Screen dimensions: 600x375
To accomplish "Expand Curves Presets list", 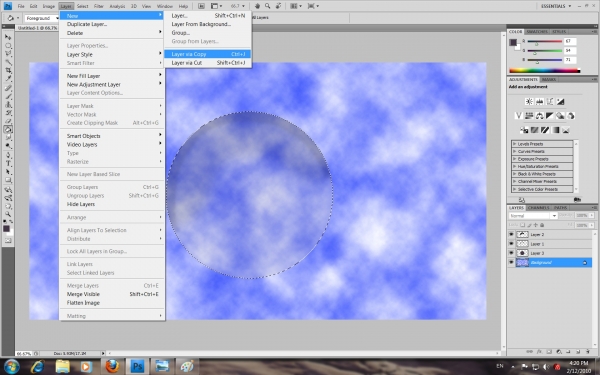I will (x=515, y=152).
